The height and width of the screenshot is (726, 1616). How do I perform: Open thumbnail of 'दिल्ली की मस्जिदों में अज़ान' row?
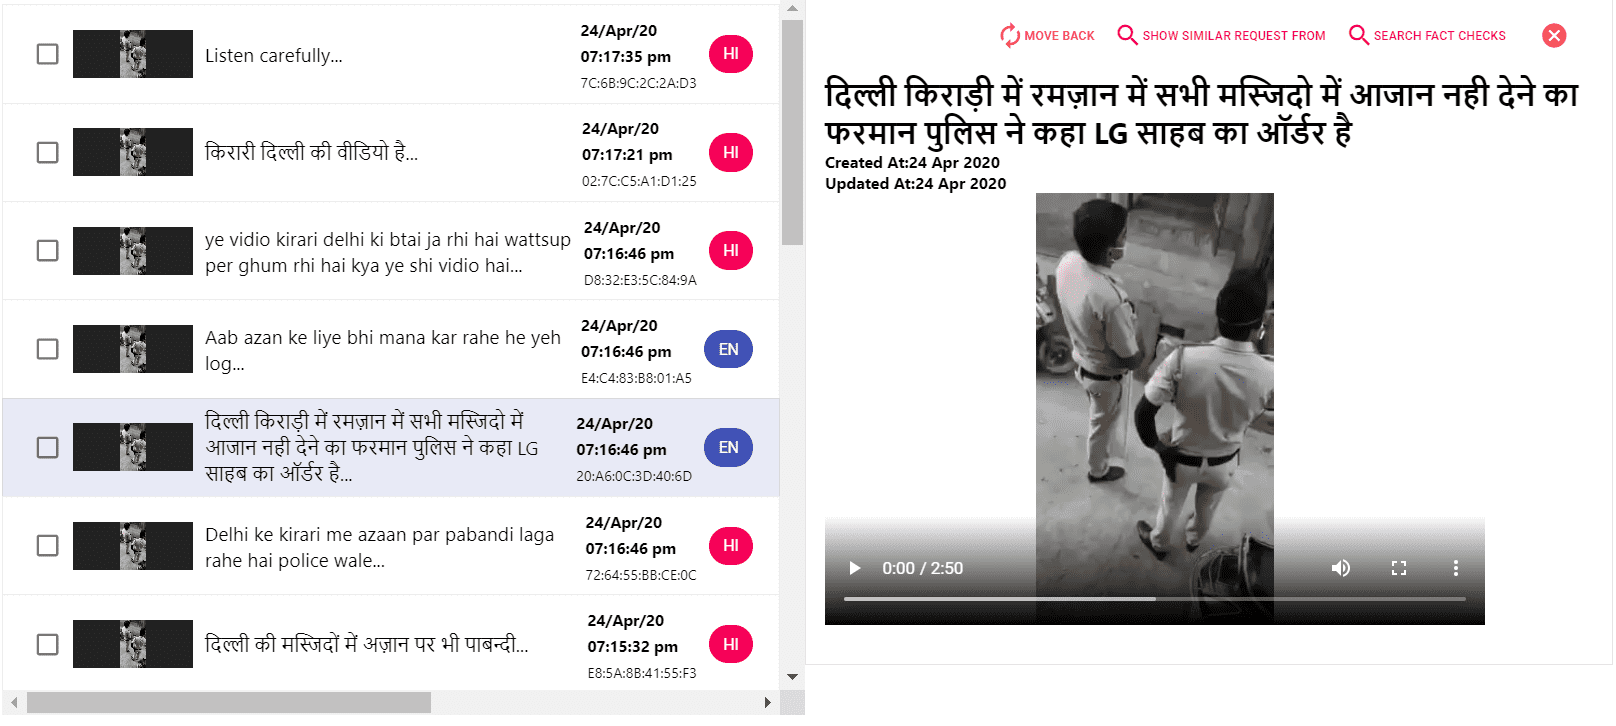coord(133,644)
